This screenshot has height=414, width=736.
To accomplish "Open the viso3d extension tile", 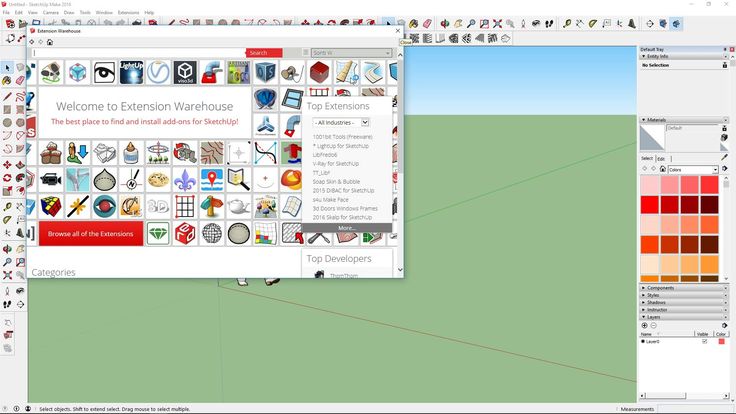I will [x=185, y=72].
